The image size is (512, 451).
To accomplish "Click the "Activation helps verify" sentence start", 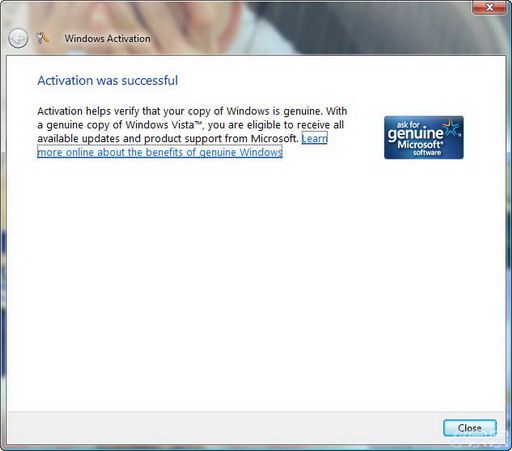I will tap(88, 111).
